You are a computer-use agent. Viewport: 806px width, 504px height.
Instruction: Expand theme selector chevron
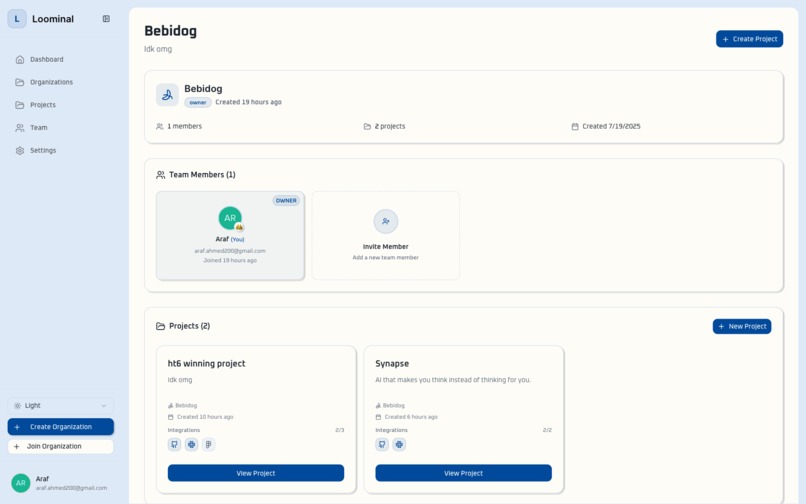[x=104, y=406]
